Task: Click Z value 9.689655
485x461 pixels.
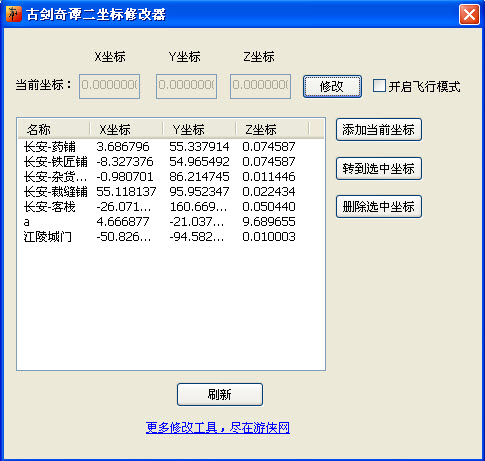Action: coord(269,222)
